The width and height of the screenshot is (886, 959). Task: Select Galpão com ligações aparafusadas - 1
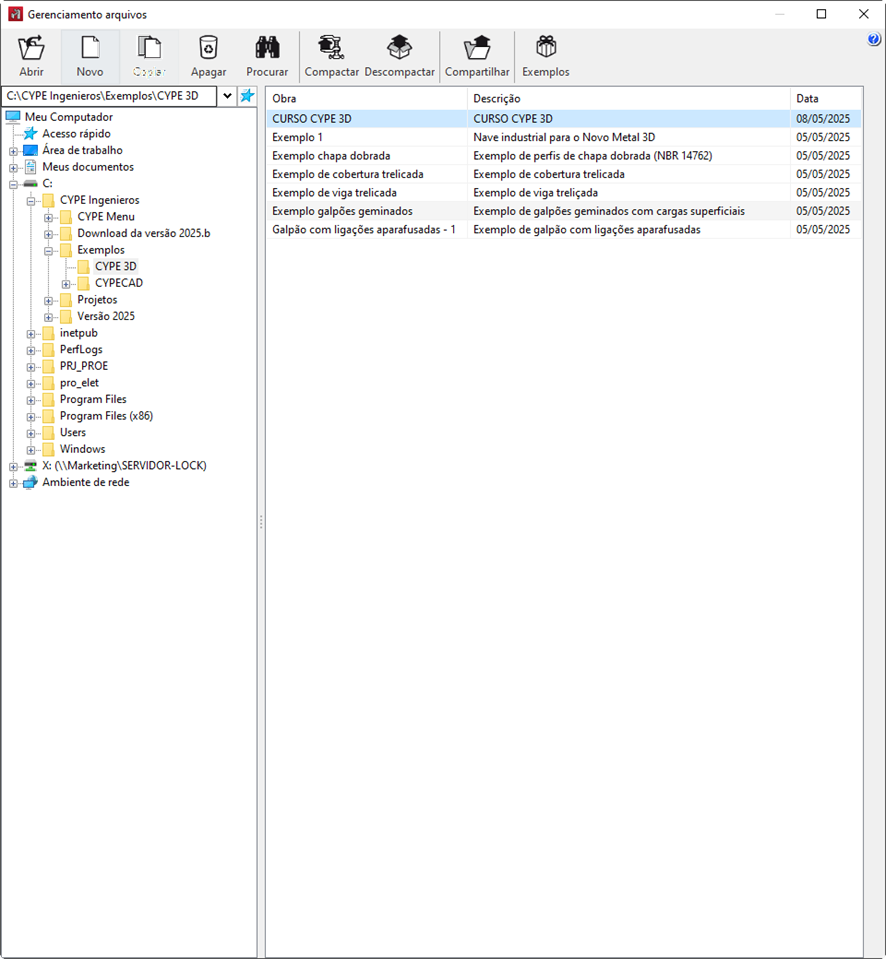click(364, 229)
